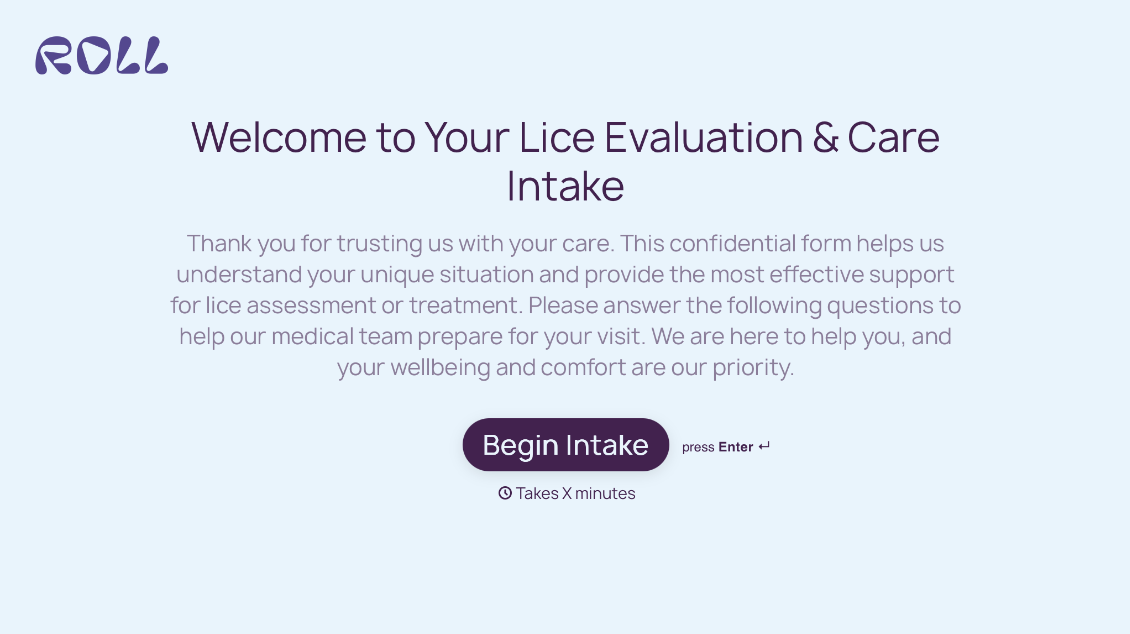The height and width of the screenshot is (634, 1130).
Task: Select the confidential form description paragraph
Action: click(566, 305)
